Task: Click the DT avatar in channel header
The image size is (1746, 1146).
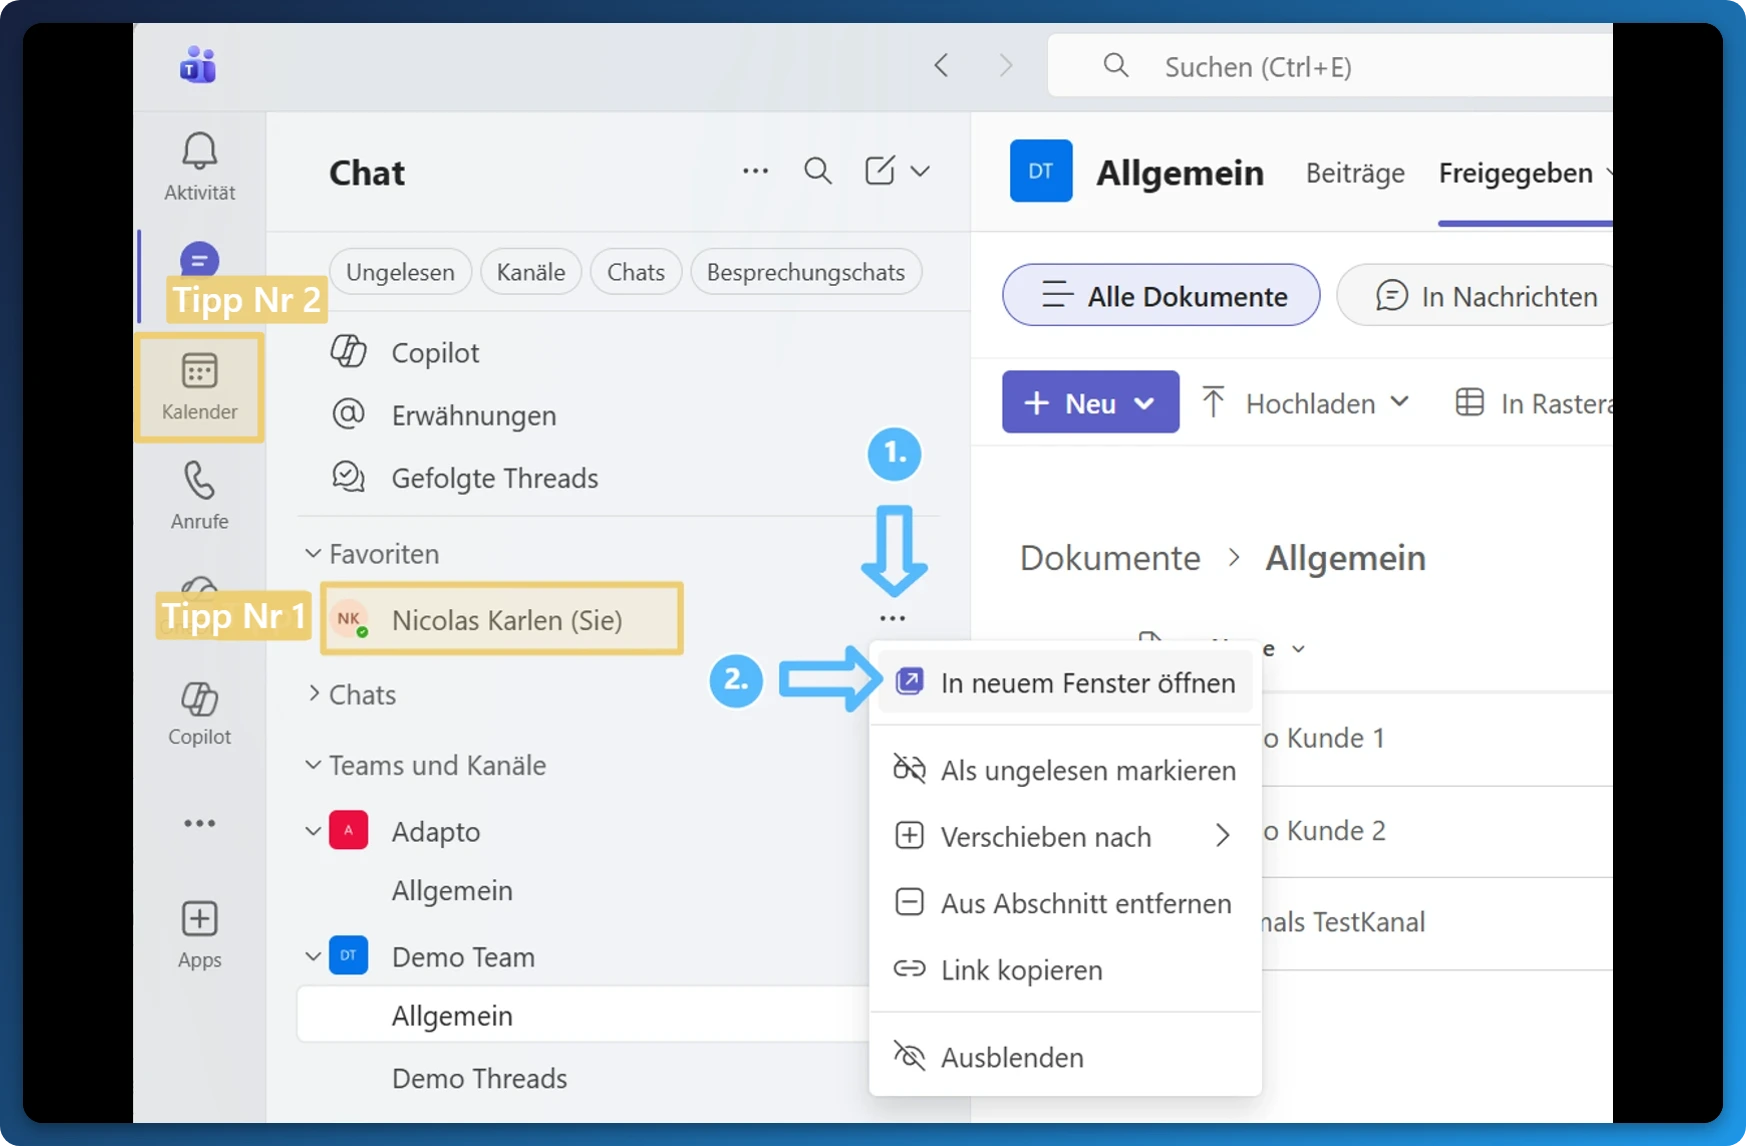Action: coord(1041,171)
